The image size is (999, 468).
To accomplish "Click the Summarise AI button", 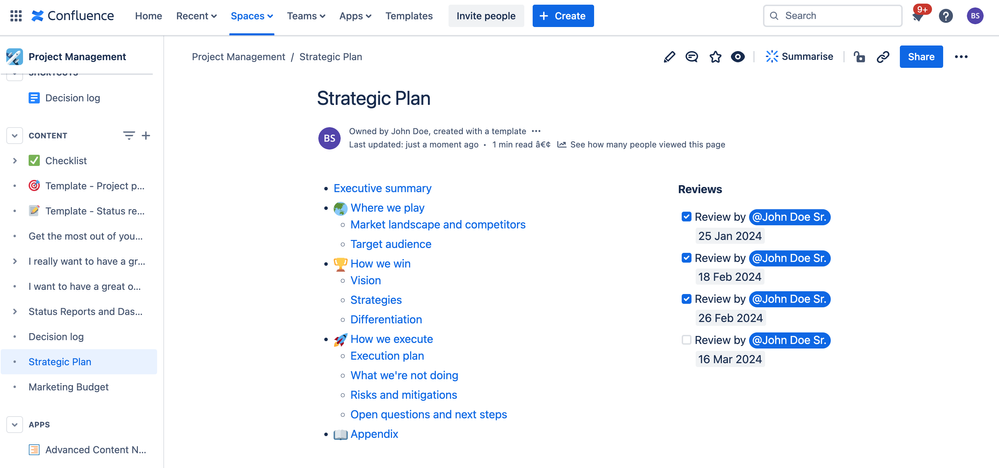I will point(799,57).
